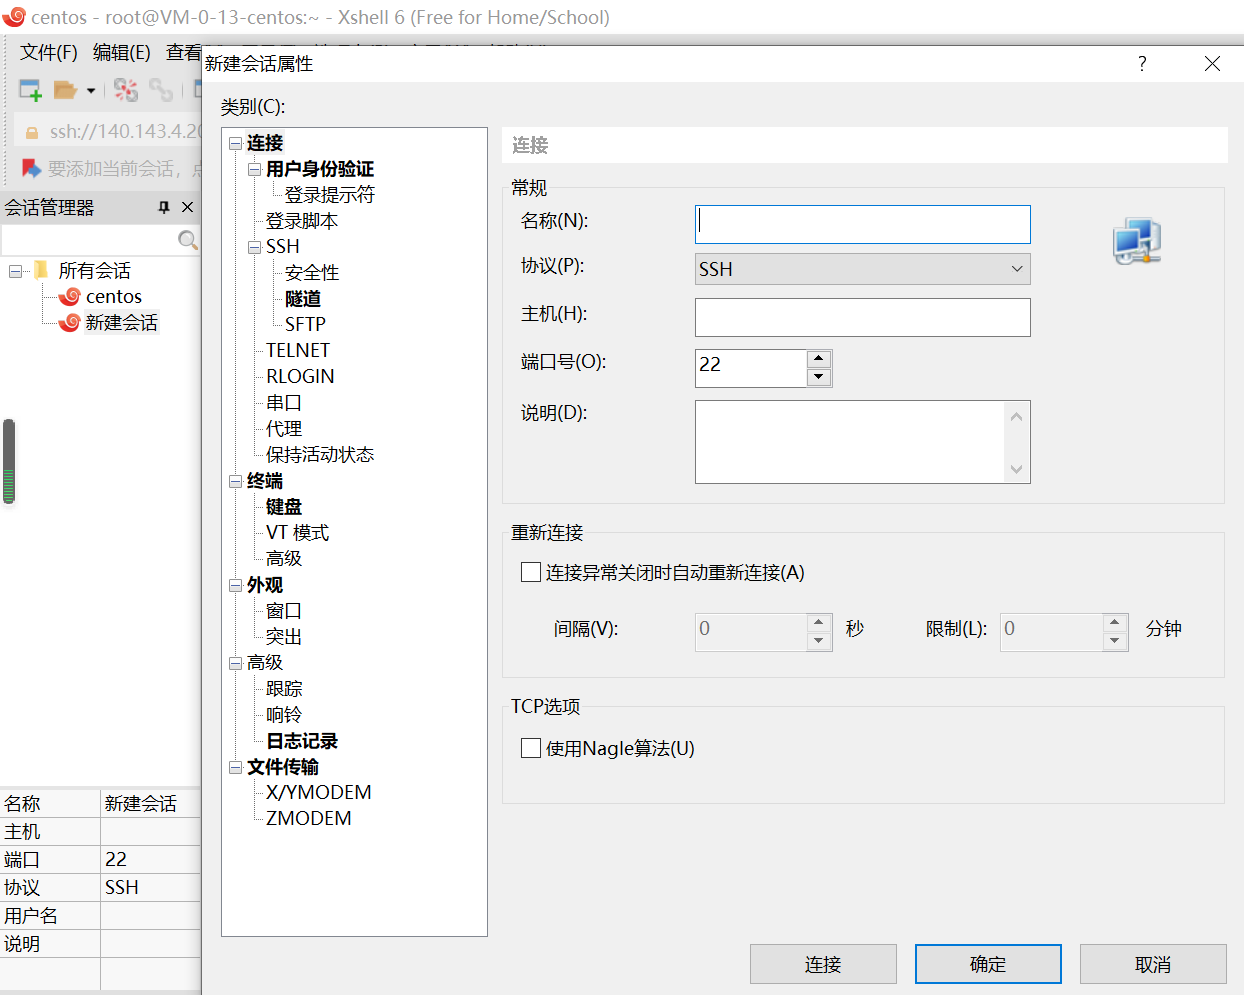This screenshot has height=995, width=1244.
Task: Select the 新建会话 session in the tree
Action: [x=121, y=322]
